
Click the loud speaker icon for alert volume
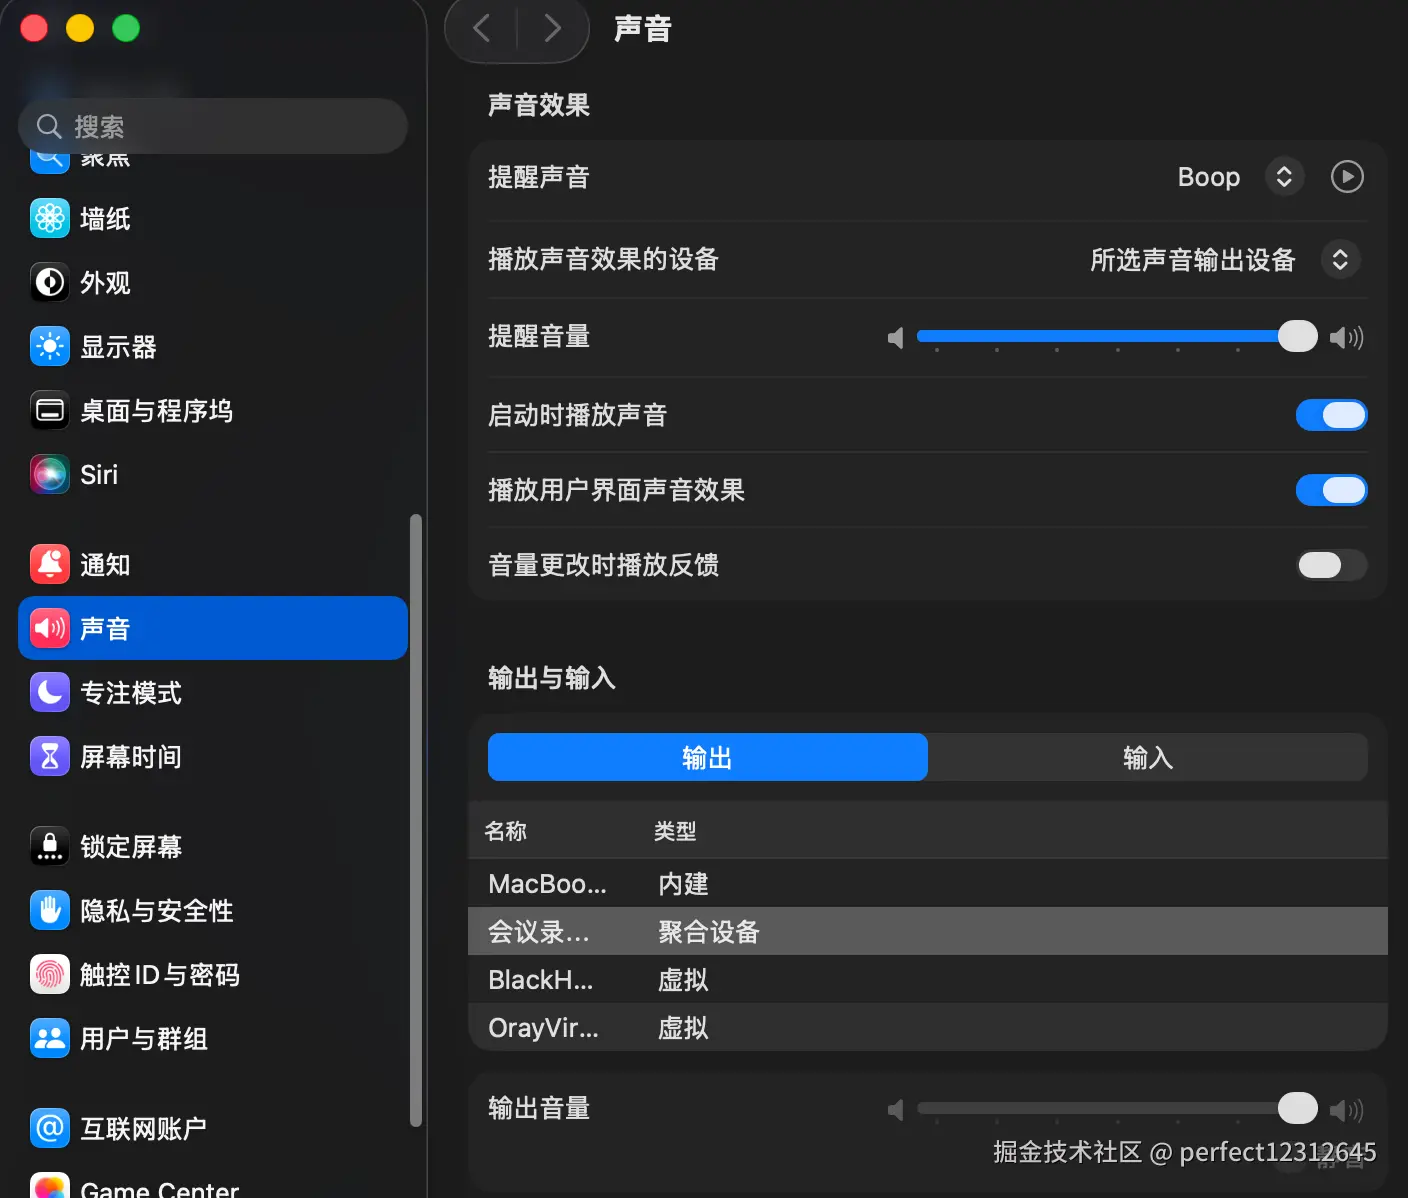click(x=1347, y=338)
